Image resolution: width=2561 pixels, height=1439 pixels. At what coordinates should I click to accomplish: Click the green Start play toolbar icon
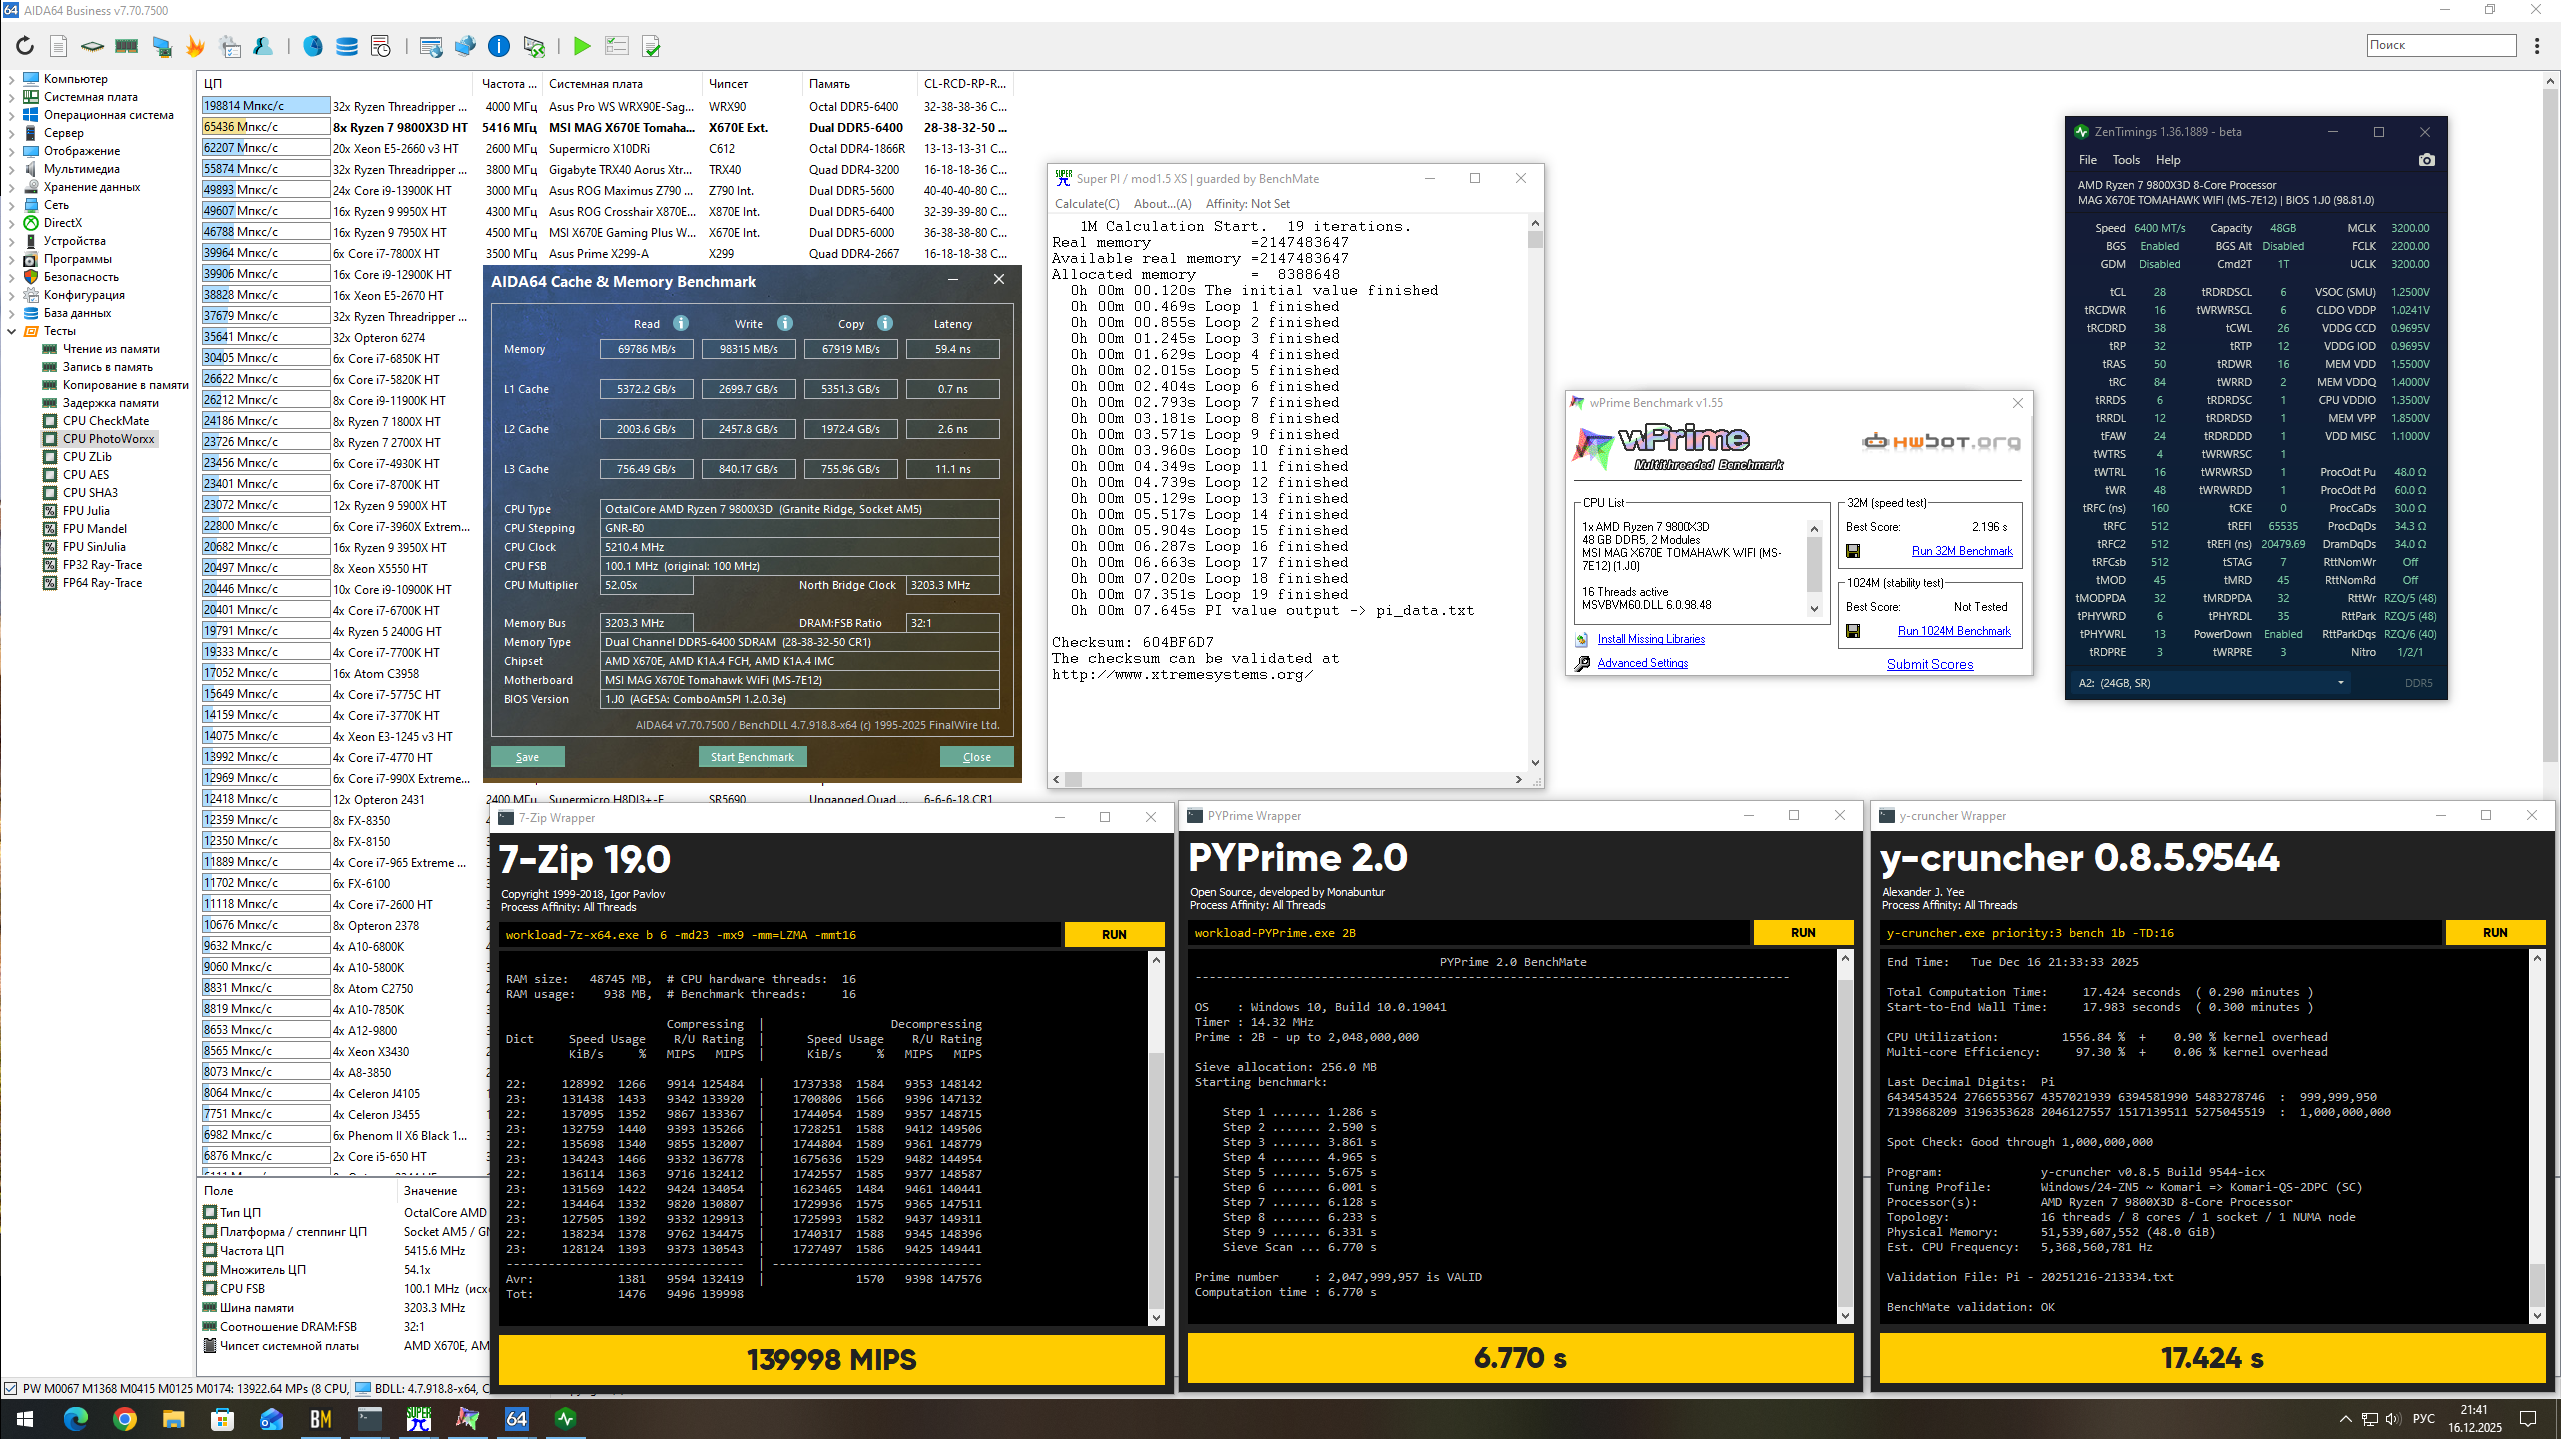tap(581, 46)
